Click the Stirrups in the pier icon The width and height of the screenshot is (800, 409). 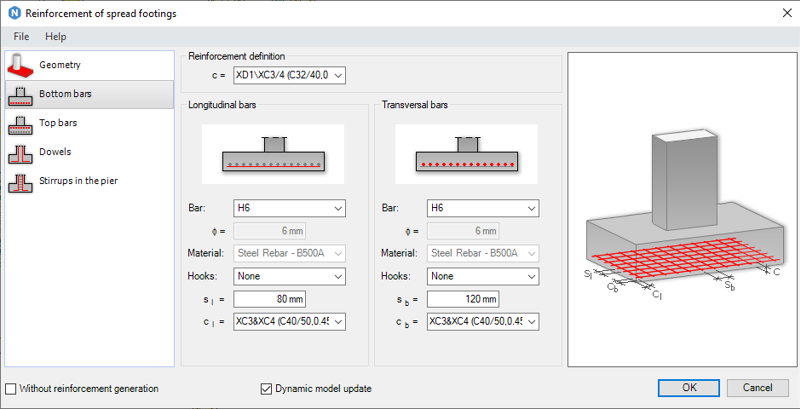tap(20, 182)
